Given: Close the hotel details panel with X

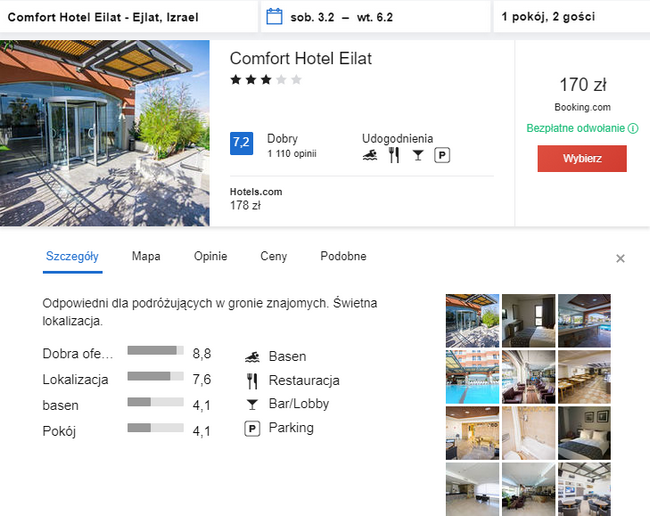Looking at the screenshot, I should (620, 259).
